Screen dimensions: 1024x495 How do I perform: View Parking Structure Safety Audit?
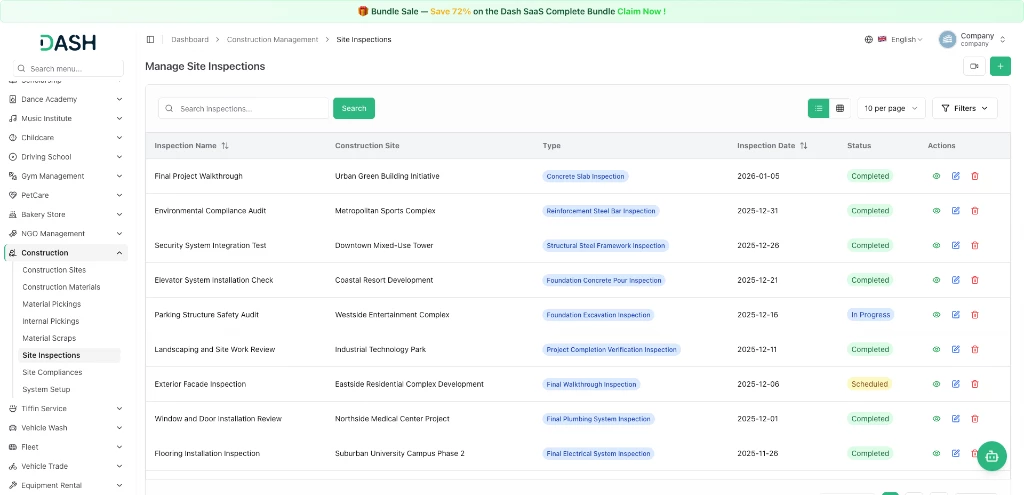pos(936,315)
